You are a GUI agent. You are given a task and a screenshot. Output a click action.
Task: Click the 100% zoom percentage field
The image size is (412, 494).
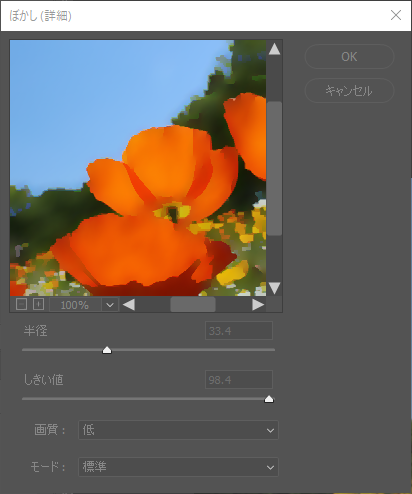coord(75,305)
